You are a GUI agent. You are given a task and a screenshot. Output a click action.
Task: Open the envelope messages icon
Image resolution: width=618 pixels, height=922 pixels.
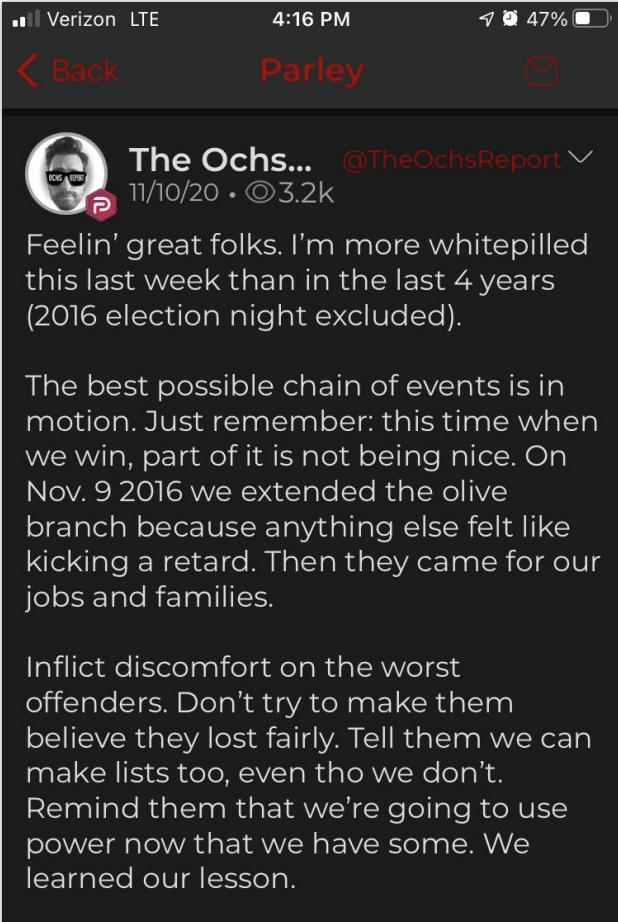(542, 71)
